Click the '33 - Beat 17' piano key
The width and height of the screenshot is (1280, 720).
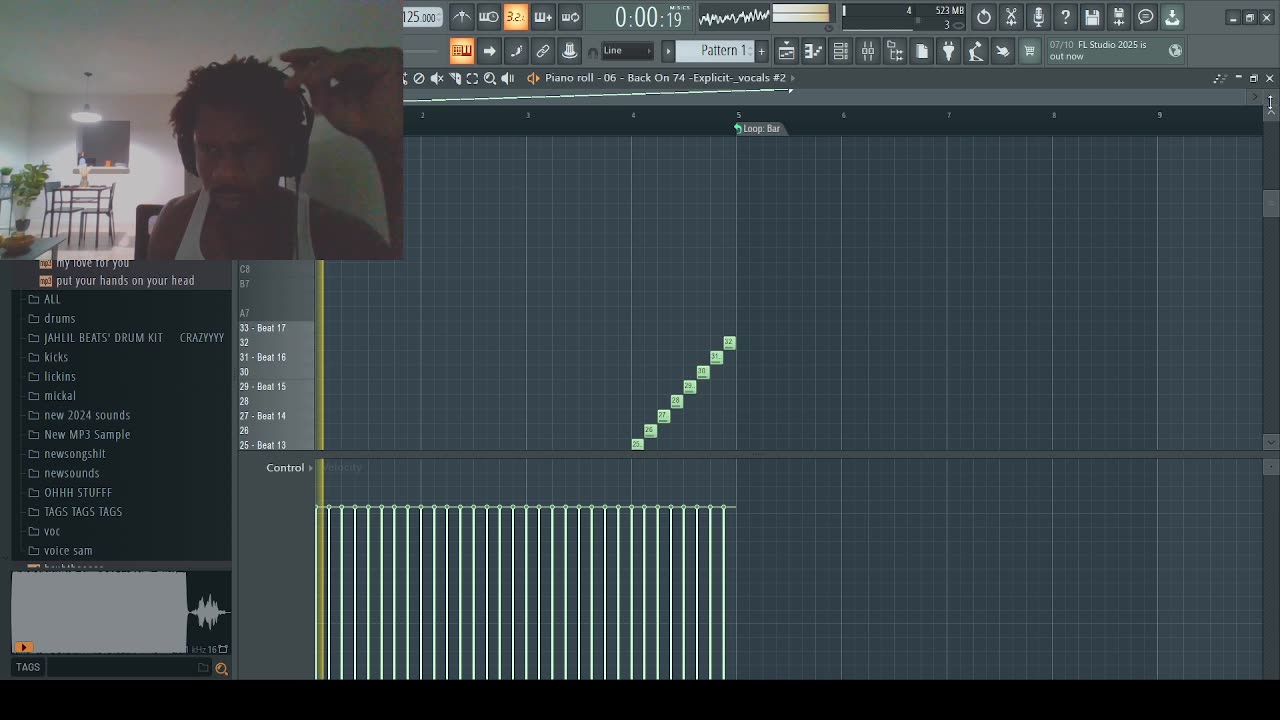click(x=277, y=328)
